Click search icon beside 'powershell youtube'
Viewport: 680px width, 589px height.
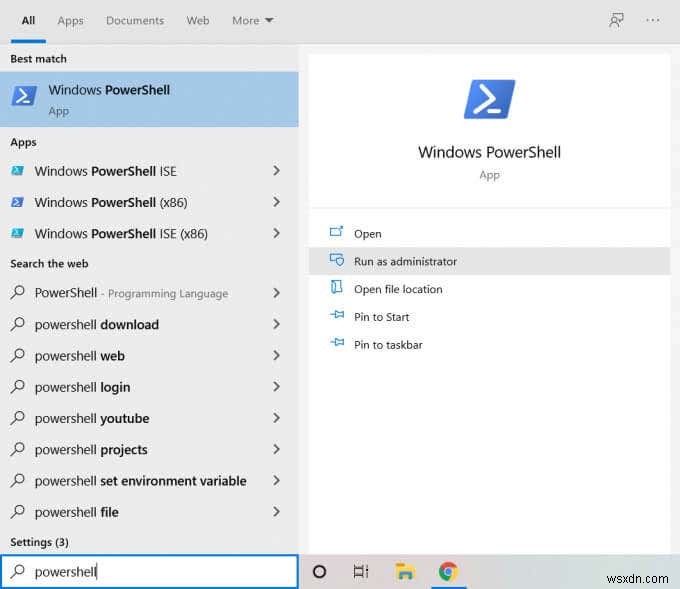click(x=17, y=418)
